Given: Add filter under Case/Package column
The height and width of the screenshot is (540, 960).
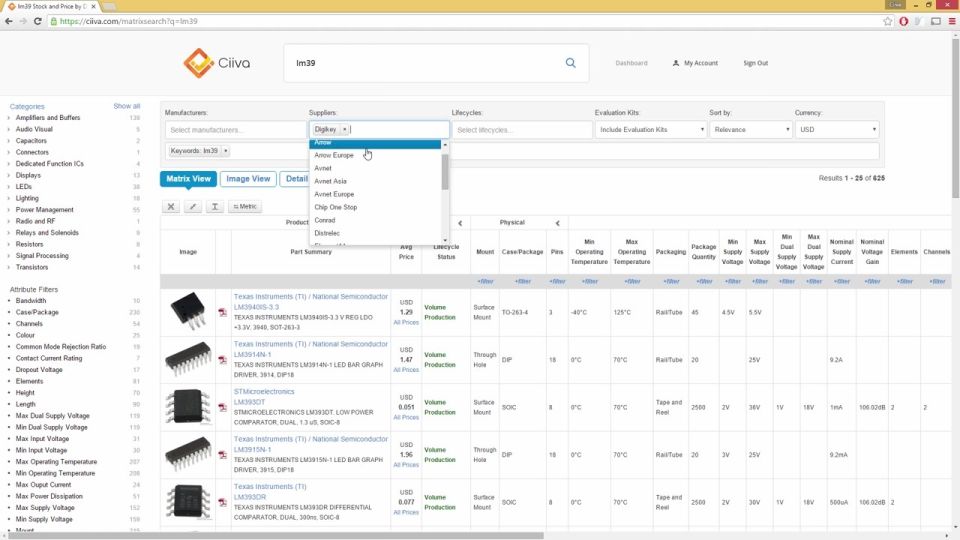Looking at the screenshot, I should click(x=522, y=282).
